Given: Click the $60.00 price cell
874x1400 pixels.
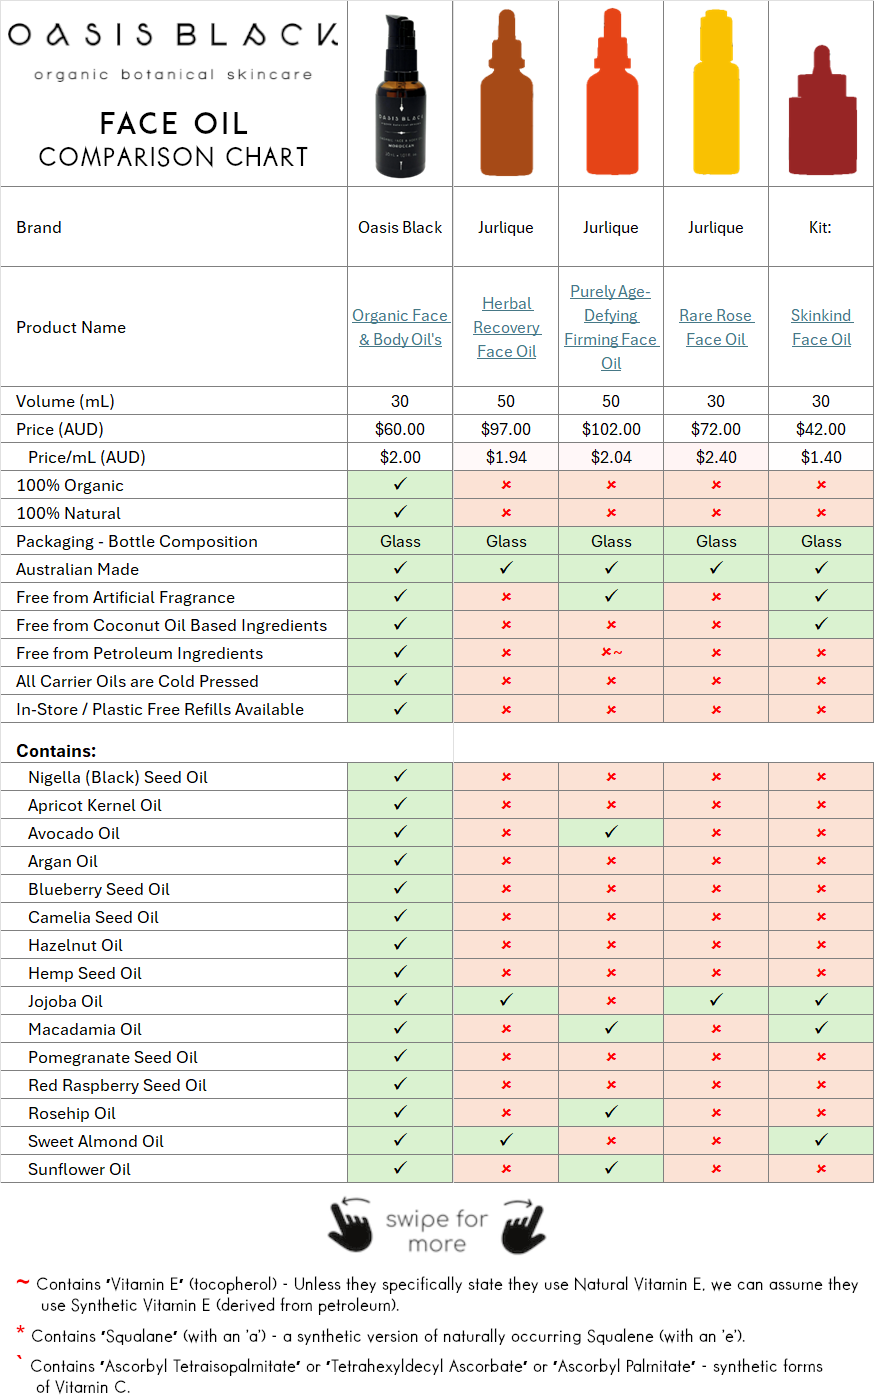Looking at the screenshot, I should point(400,429).
